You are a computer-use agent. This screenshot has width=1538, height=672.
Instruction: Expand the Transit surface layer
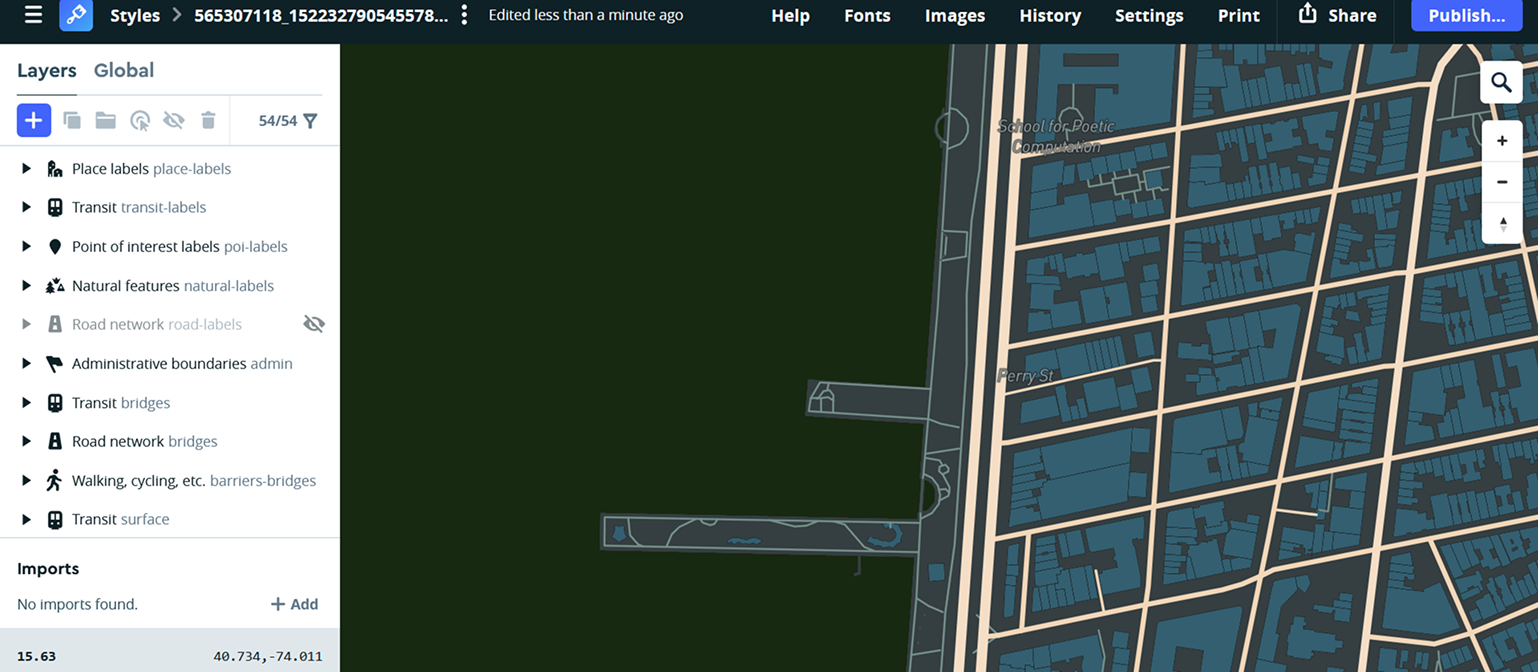tap(27, 519)
